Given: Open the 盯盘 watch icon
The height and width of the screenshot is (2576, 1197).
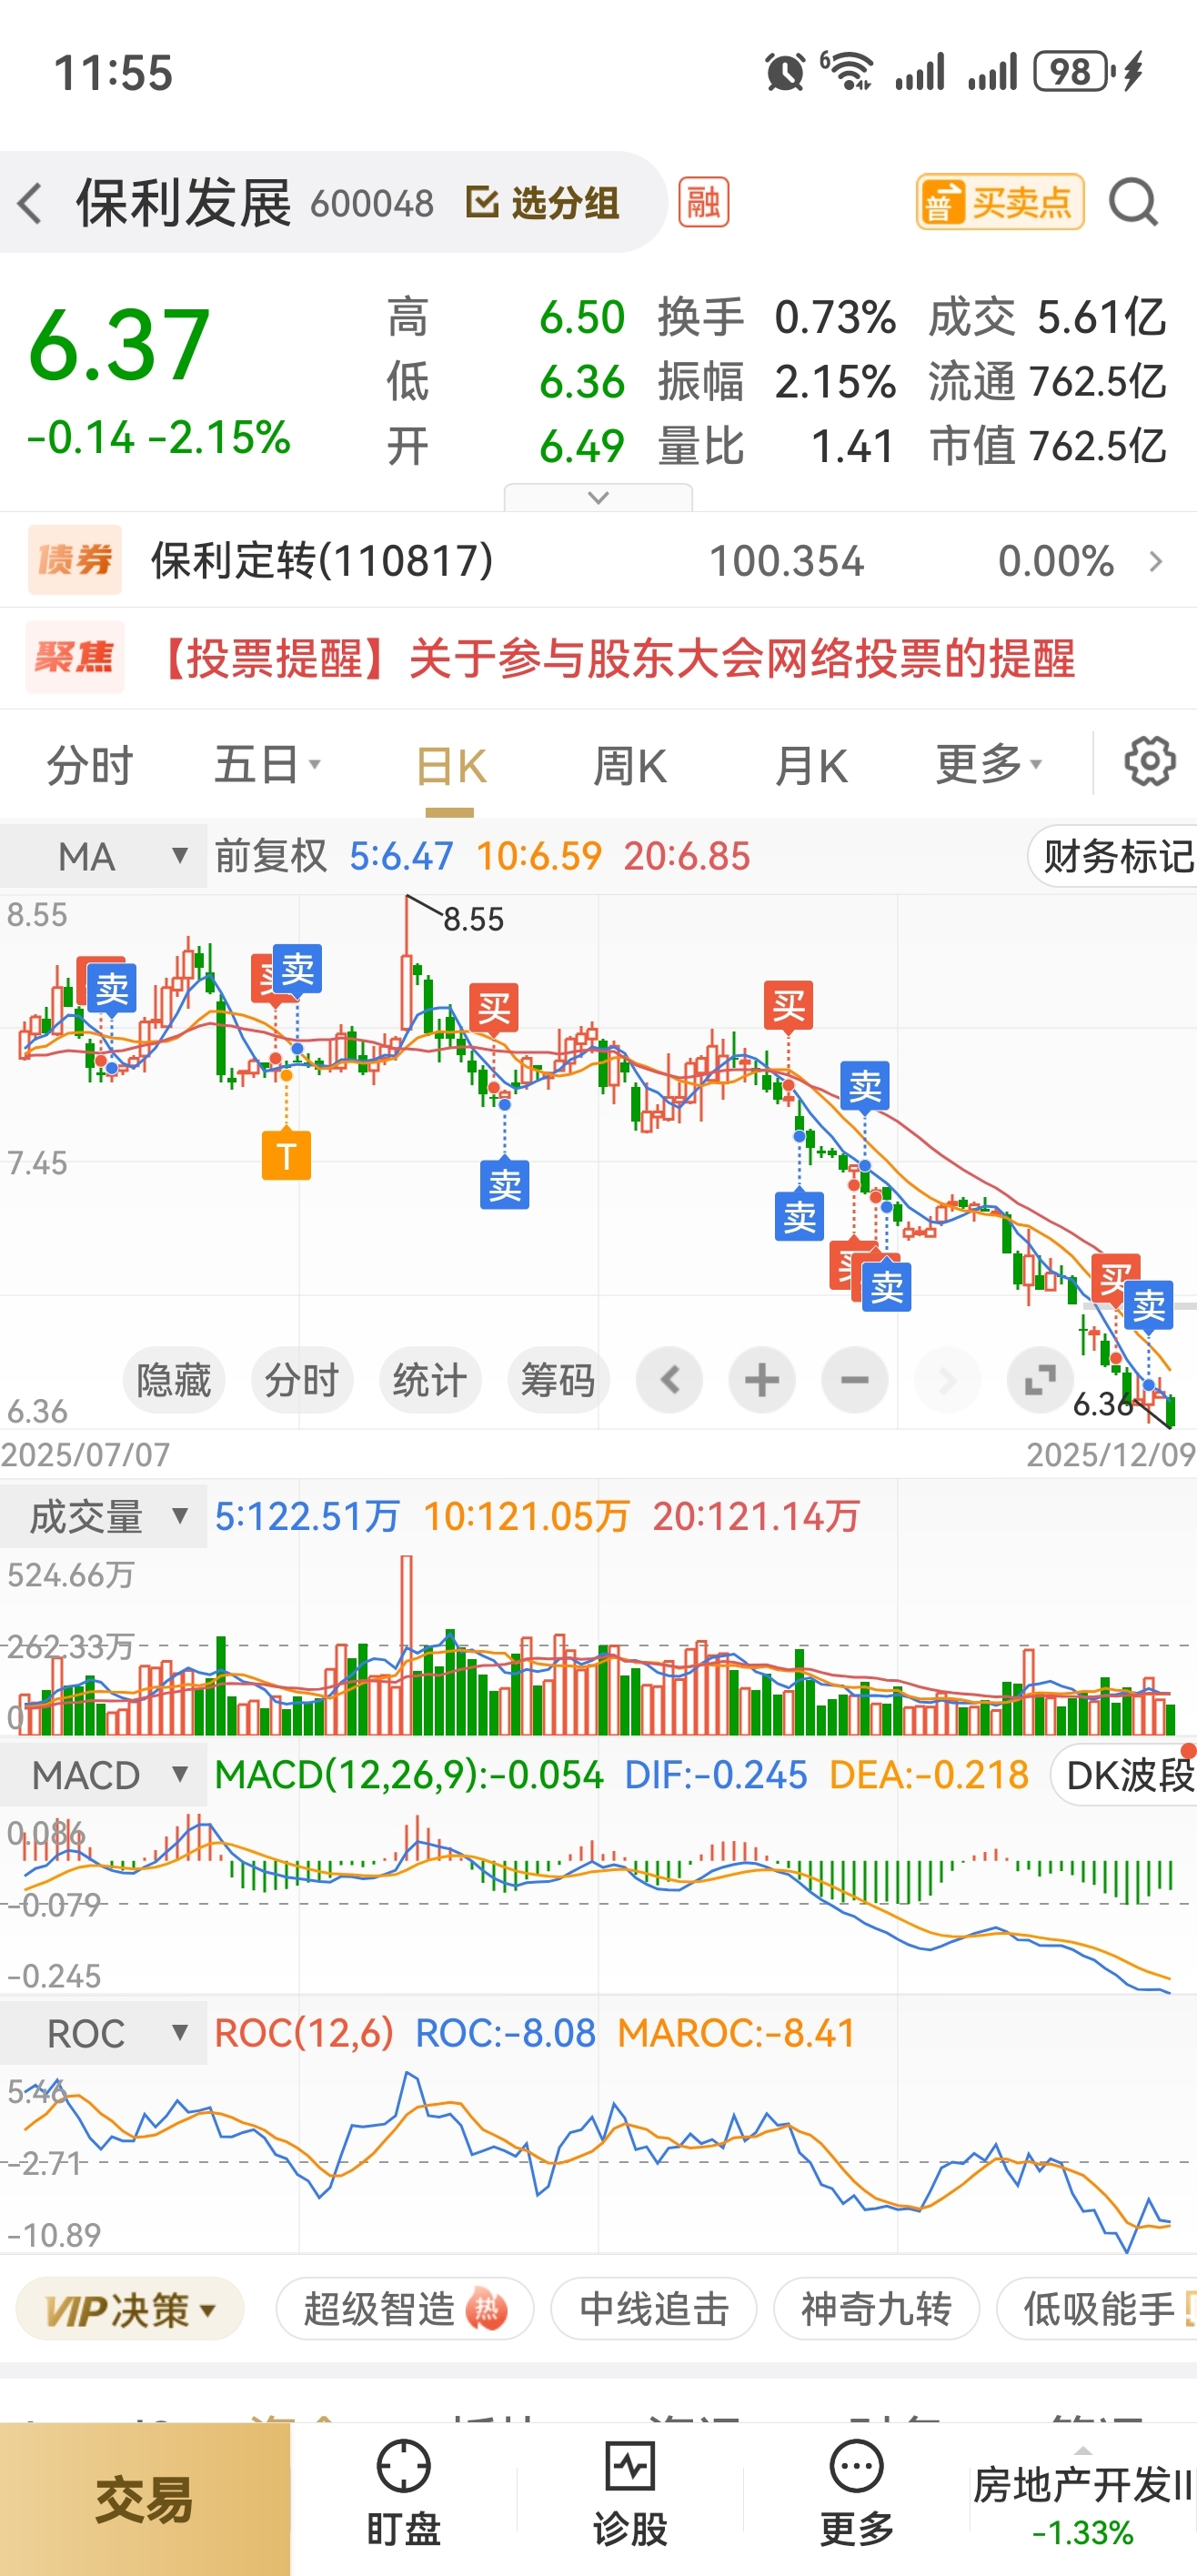Looking at the screenshot, I should coord(403,2493).
